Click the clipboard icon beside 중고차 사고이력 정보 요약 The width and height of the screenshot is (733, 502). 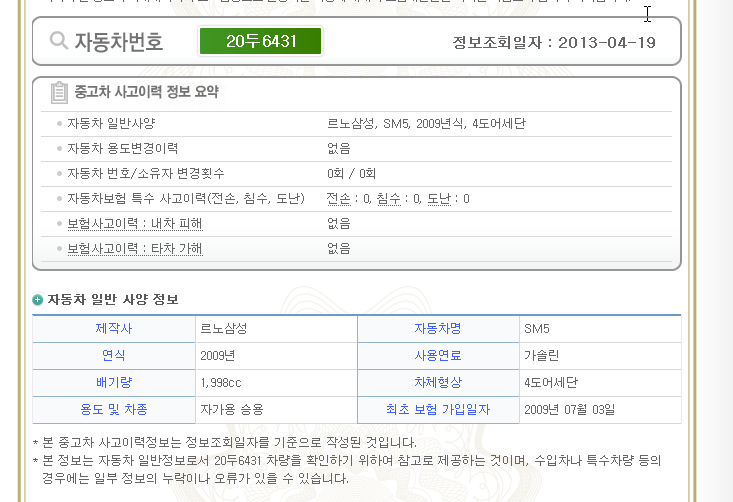tap(59, 92)
